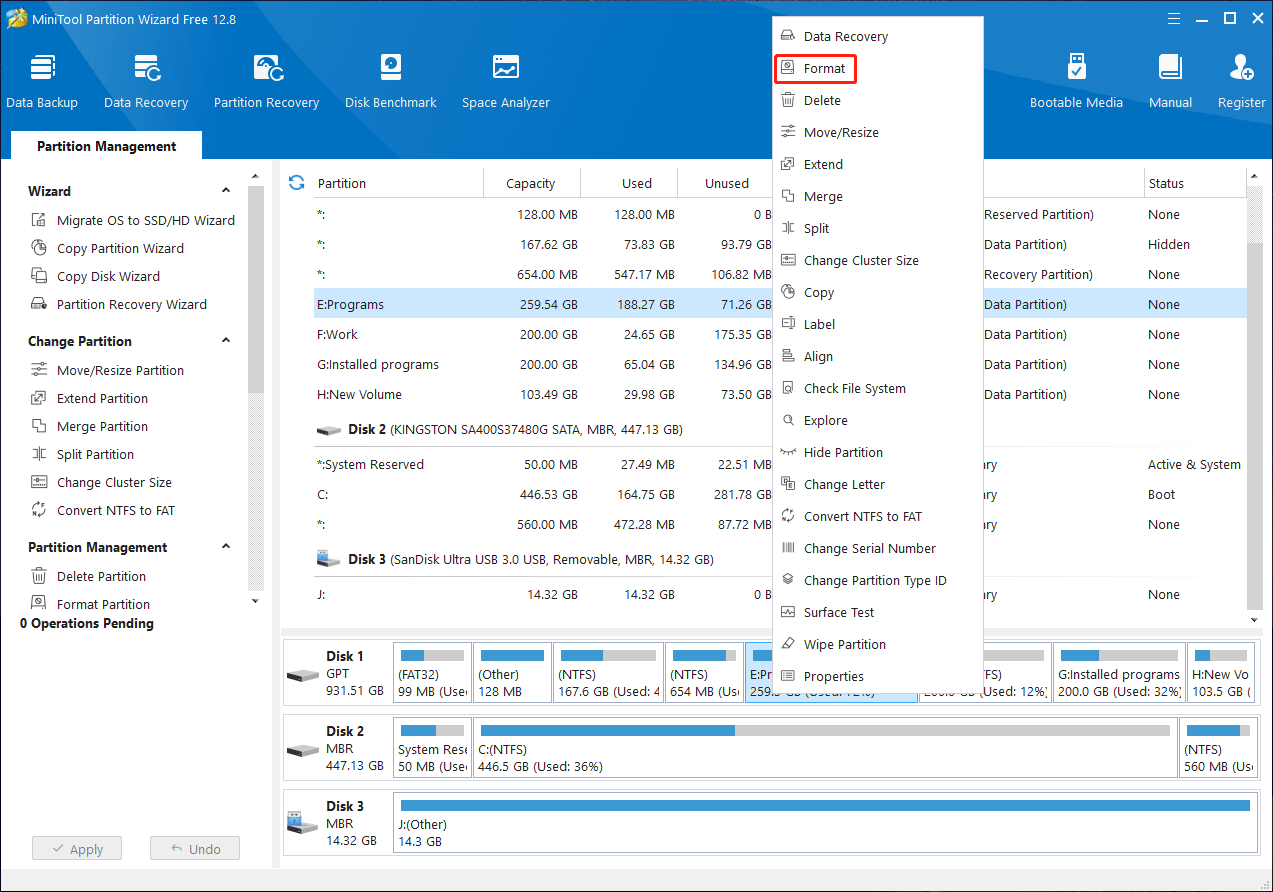
Task: Open the Manual
Action: [1169, 78]
